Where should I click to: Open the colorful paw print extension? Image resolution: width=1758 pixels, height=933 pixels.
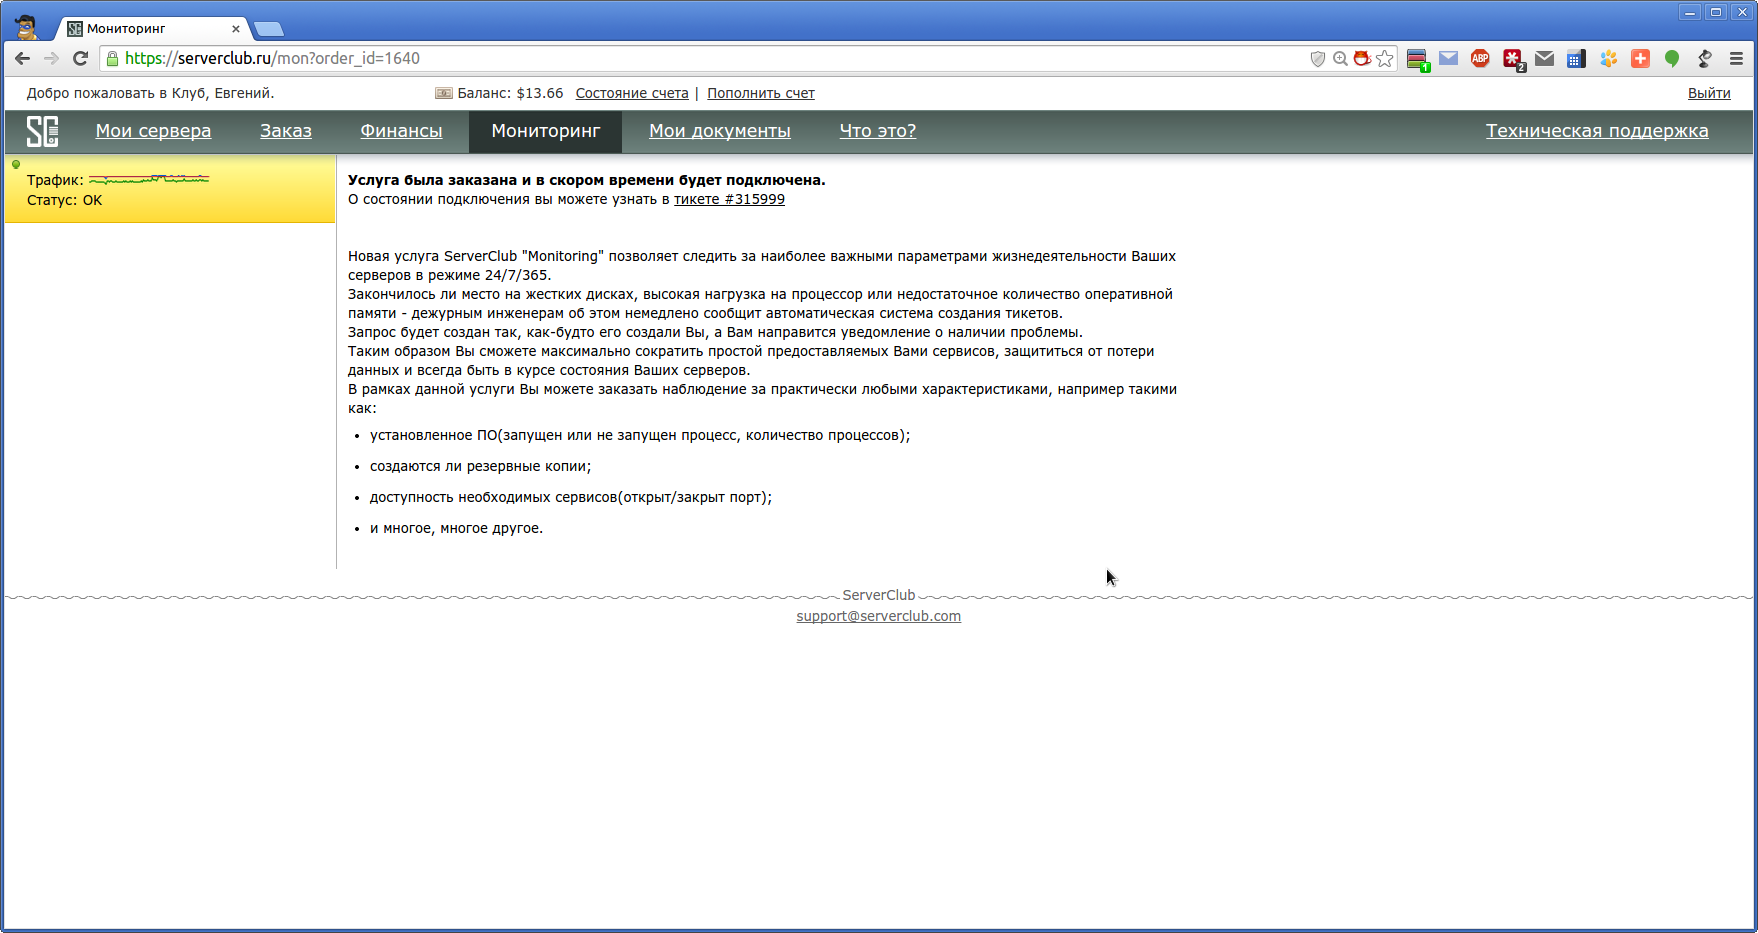1608,59
